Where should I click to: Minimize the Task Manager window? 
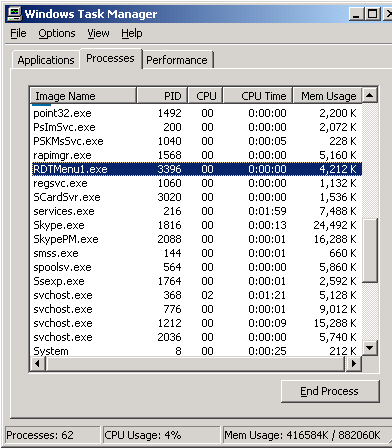click(356, 14)
